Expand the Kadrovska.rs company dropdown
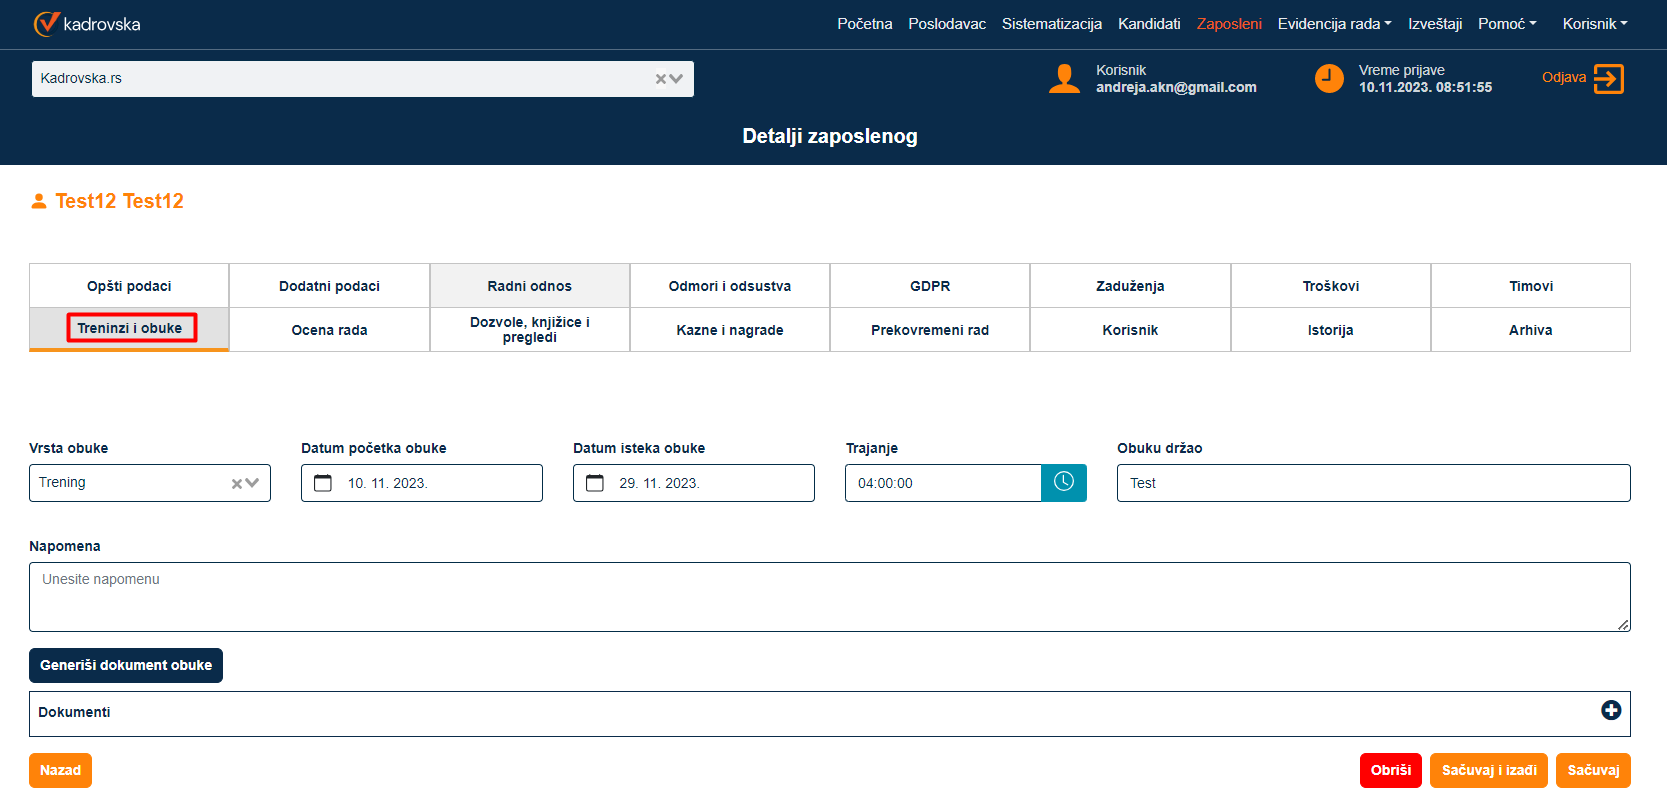Viewport: 1667px width, 812px height. tap(677, 79)
